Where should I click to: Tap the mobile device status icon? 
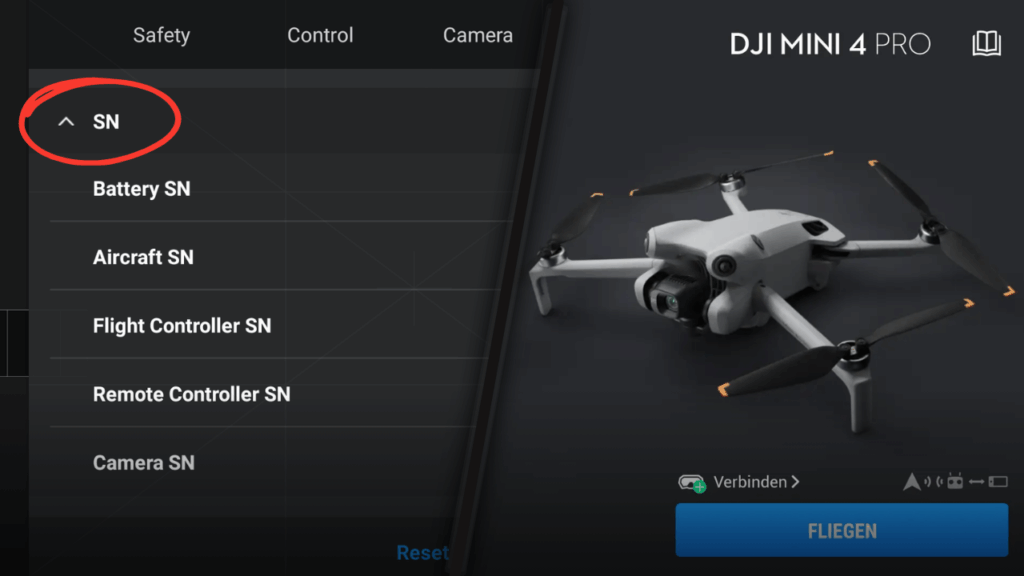[x=998, y=482]
